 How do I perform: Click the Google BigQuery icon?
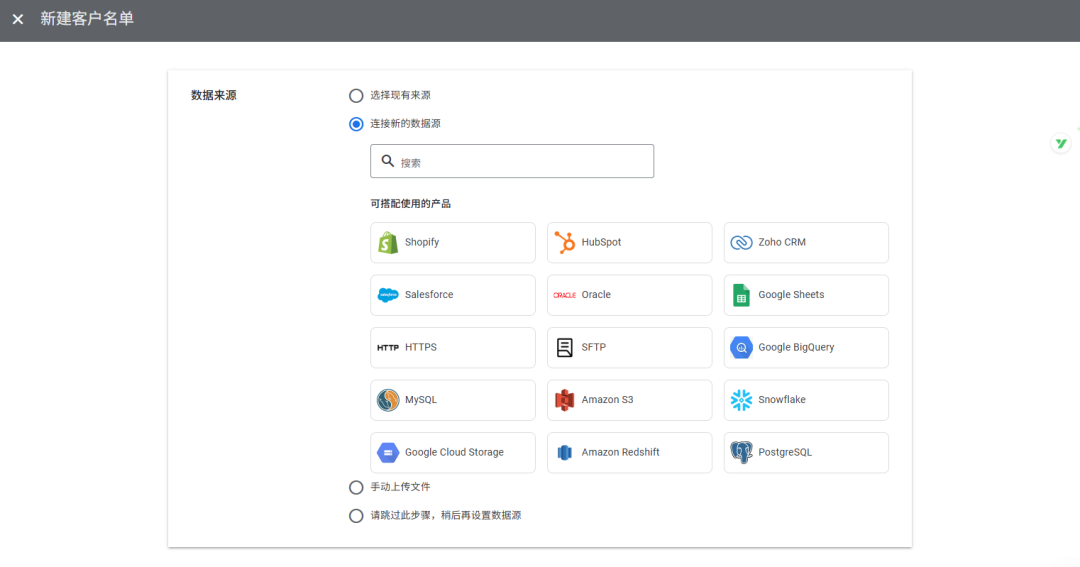(x=741, y=348)
